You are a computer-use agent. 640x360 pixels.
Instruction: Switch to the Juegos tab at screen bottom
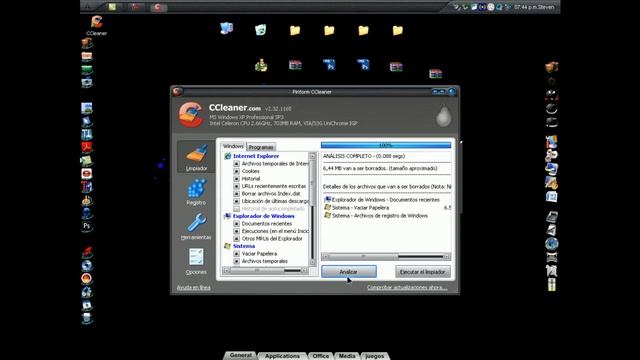pyautogui.click(x=374, y=356)
